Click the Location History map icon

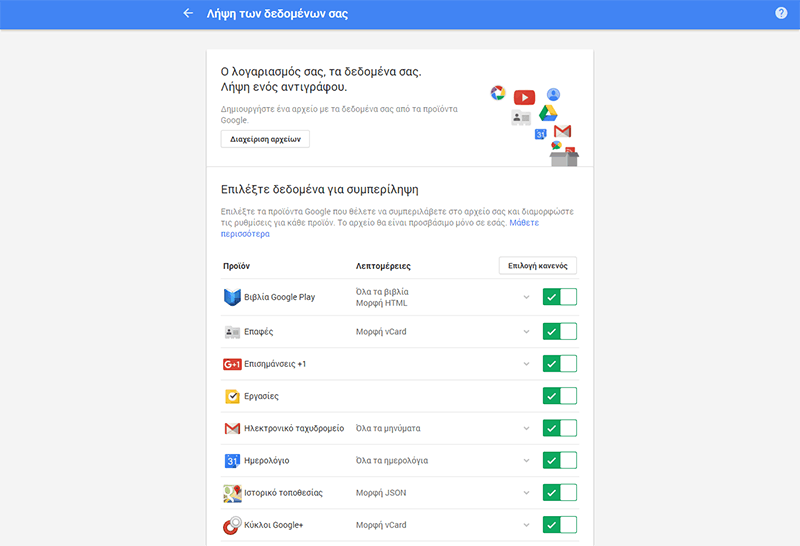click(232, 493)
